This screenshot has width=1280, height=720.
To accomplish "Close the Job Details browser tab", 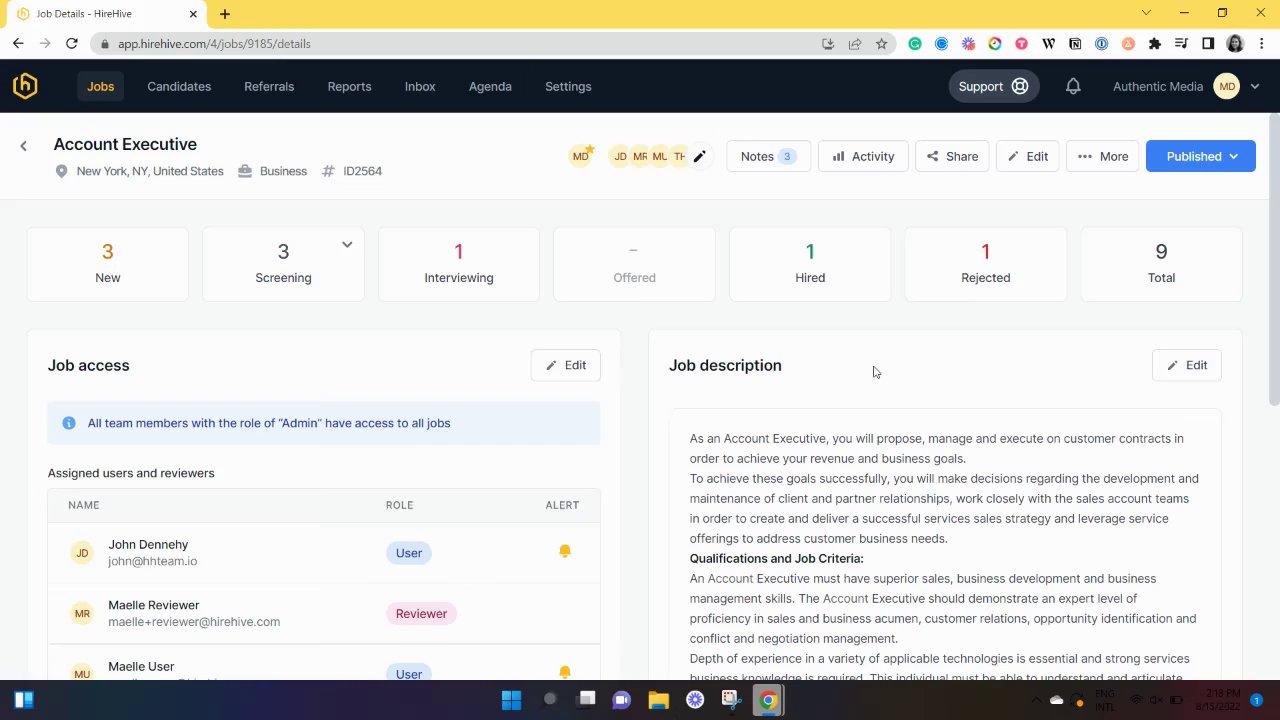I will pyautogui.click(x=193, y=14).
